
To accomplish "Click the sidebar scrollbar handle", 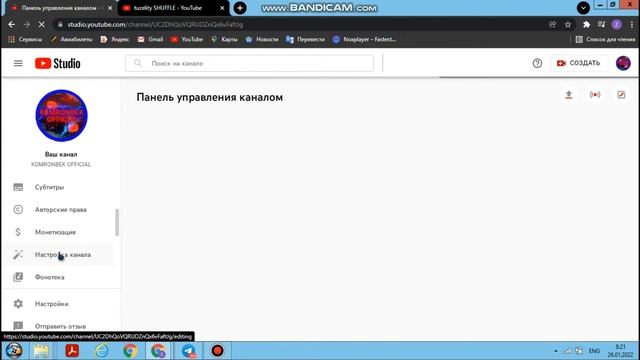I will (117, 222).
